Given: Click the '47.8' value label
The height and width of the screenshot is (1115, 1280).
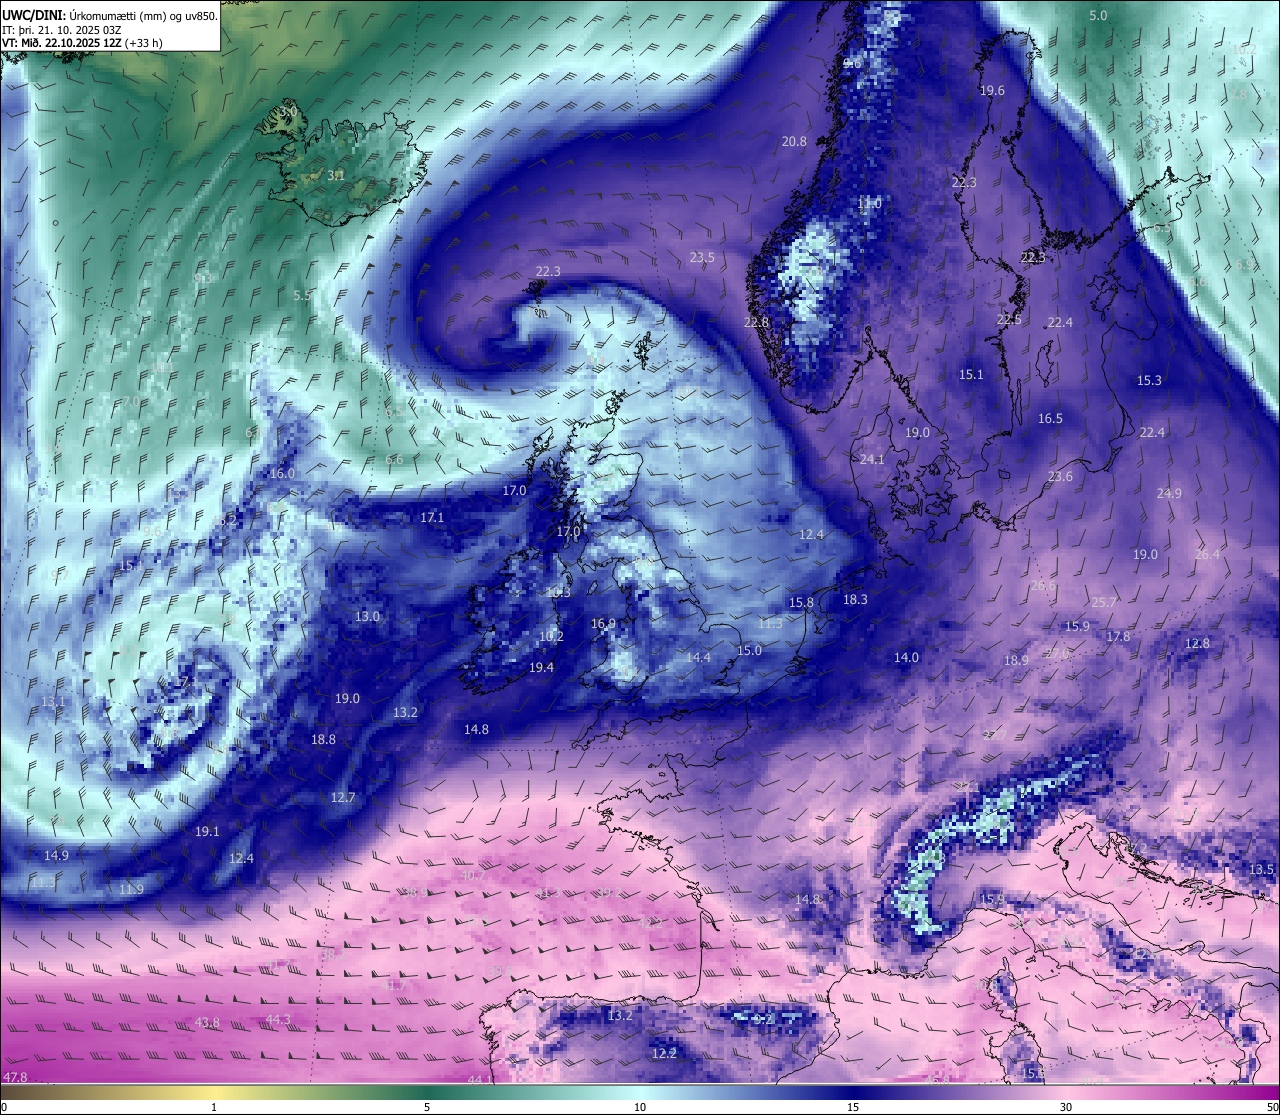Looking at the screenshot, I should coord(15,1077).
